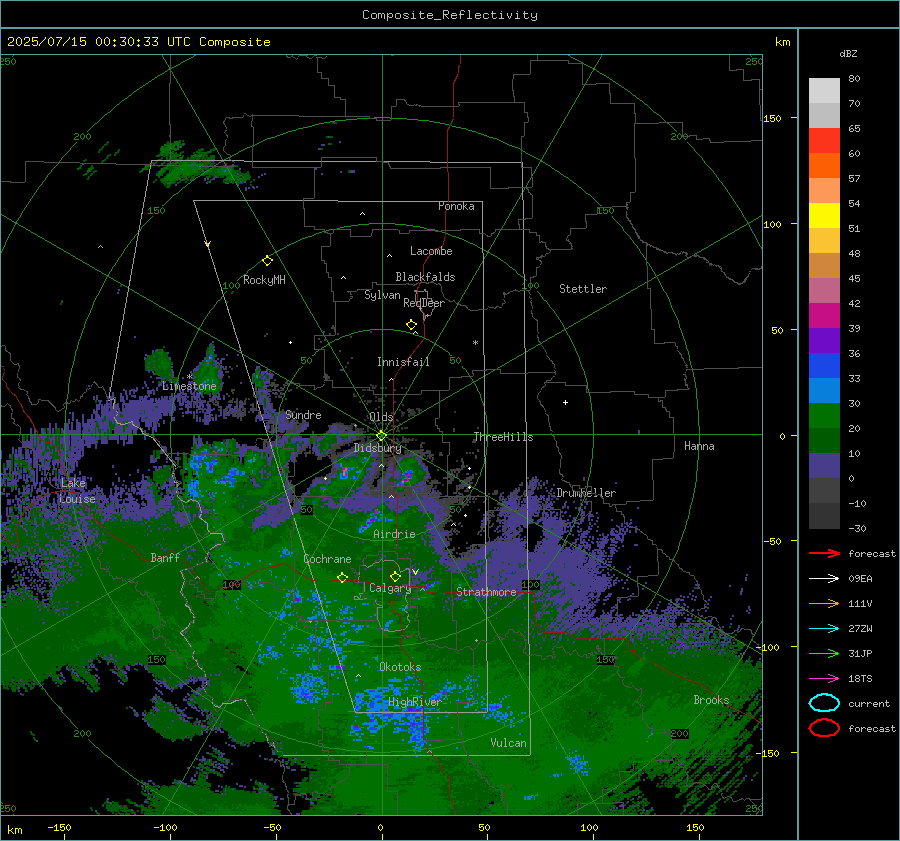This screenshot has width=900, height=841.
Task: Click the white plus marker near Hanna
Action: coord(565,402)
